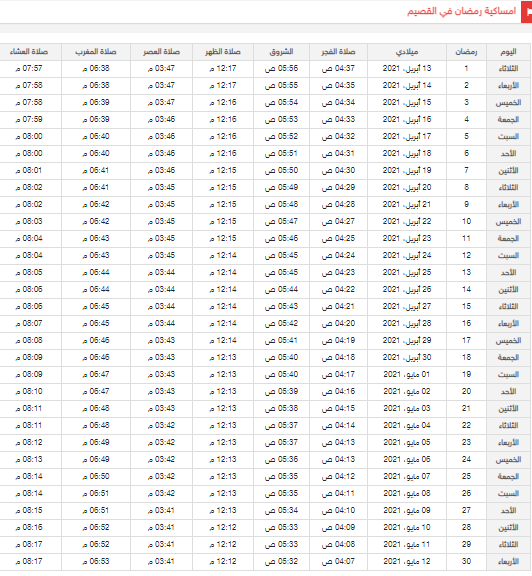Select the رمضان column header

pos(466,52)
